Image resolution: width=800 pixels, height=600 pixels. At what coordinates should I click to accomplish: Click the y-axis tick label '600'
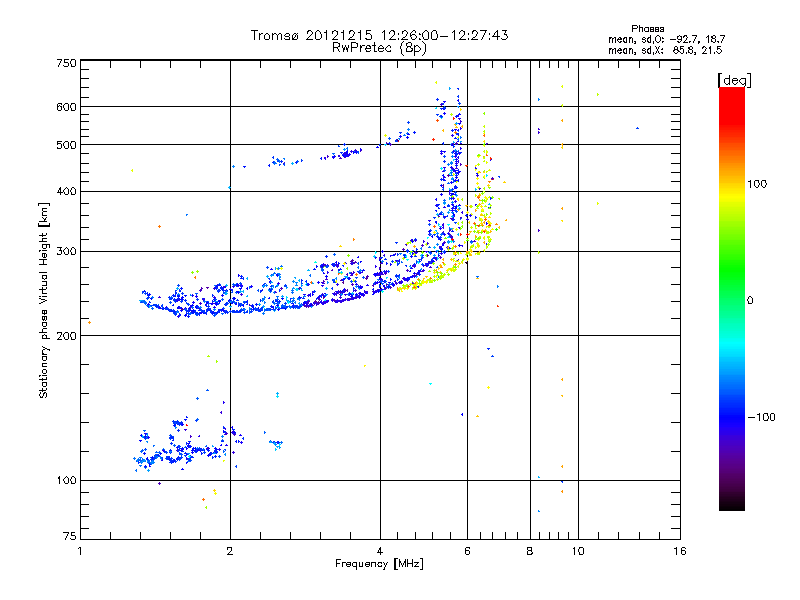tap(66, 107)
